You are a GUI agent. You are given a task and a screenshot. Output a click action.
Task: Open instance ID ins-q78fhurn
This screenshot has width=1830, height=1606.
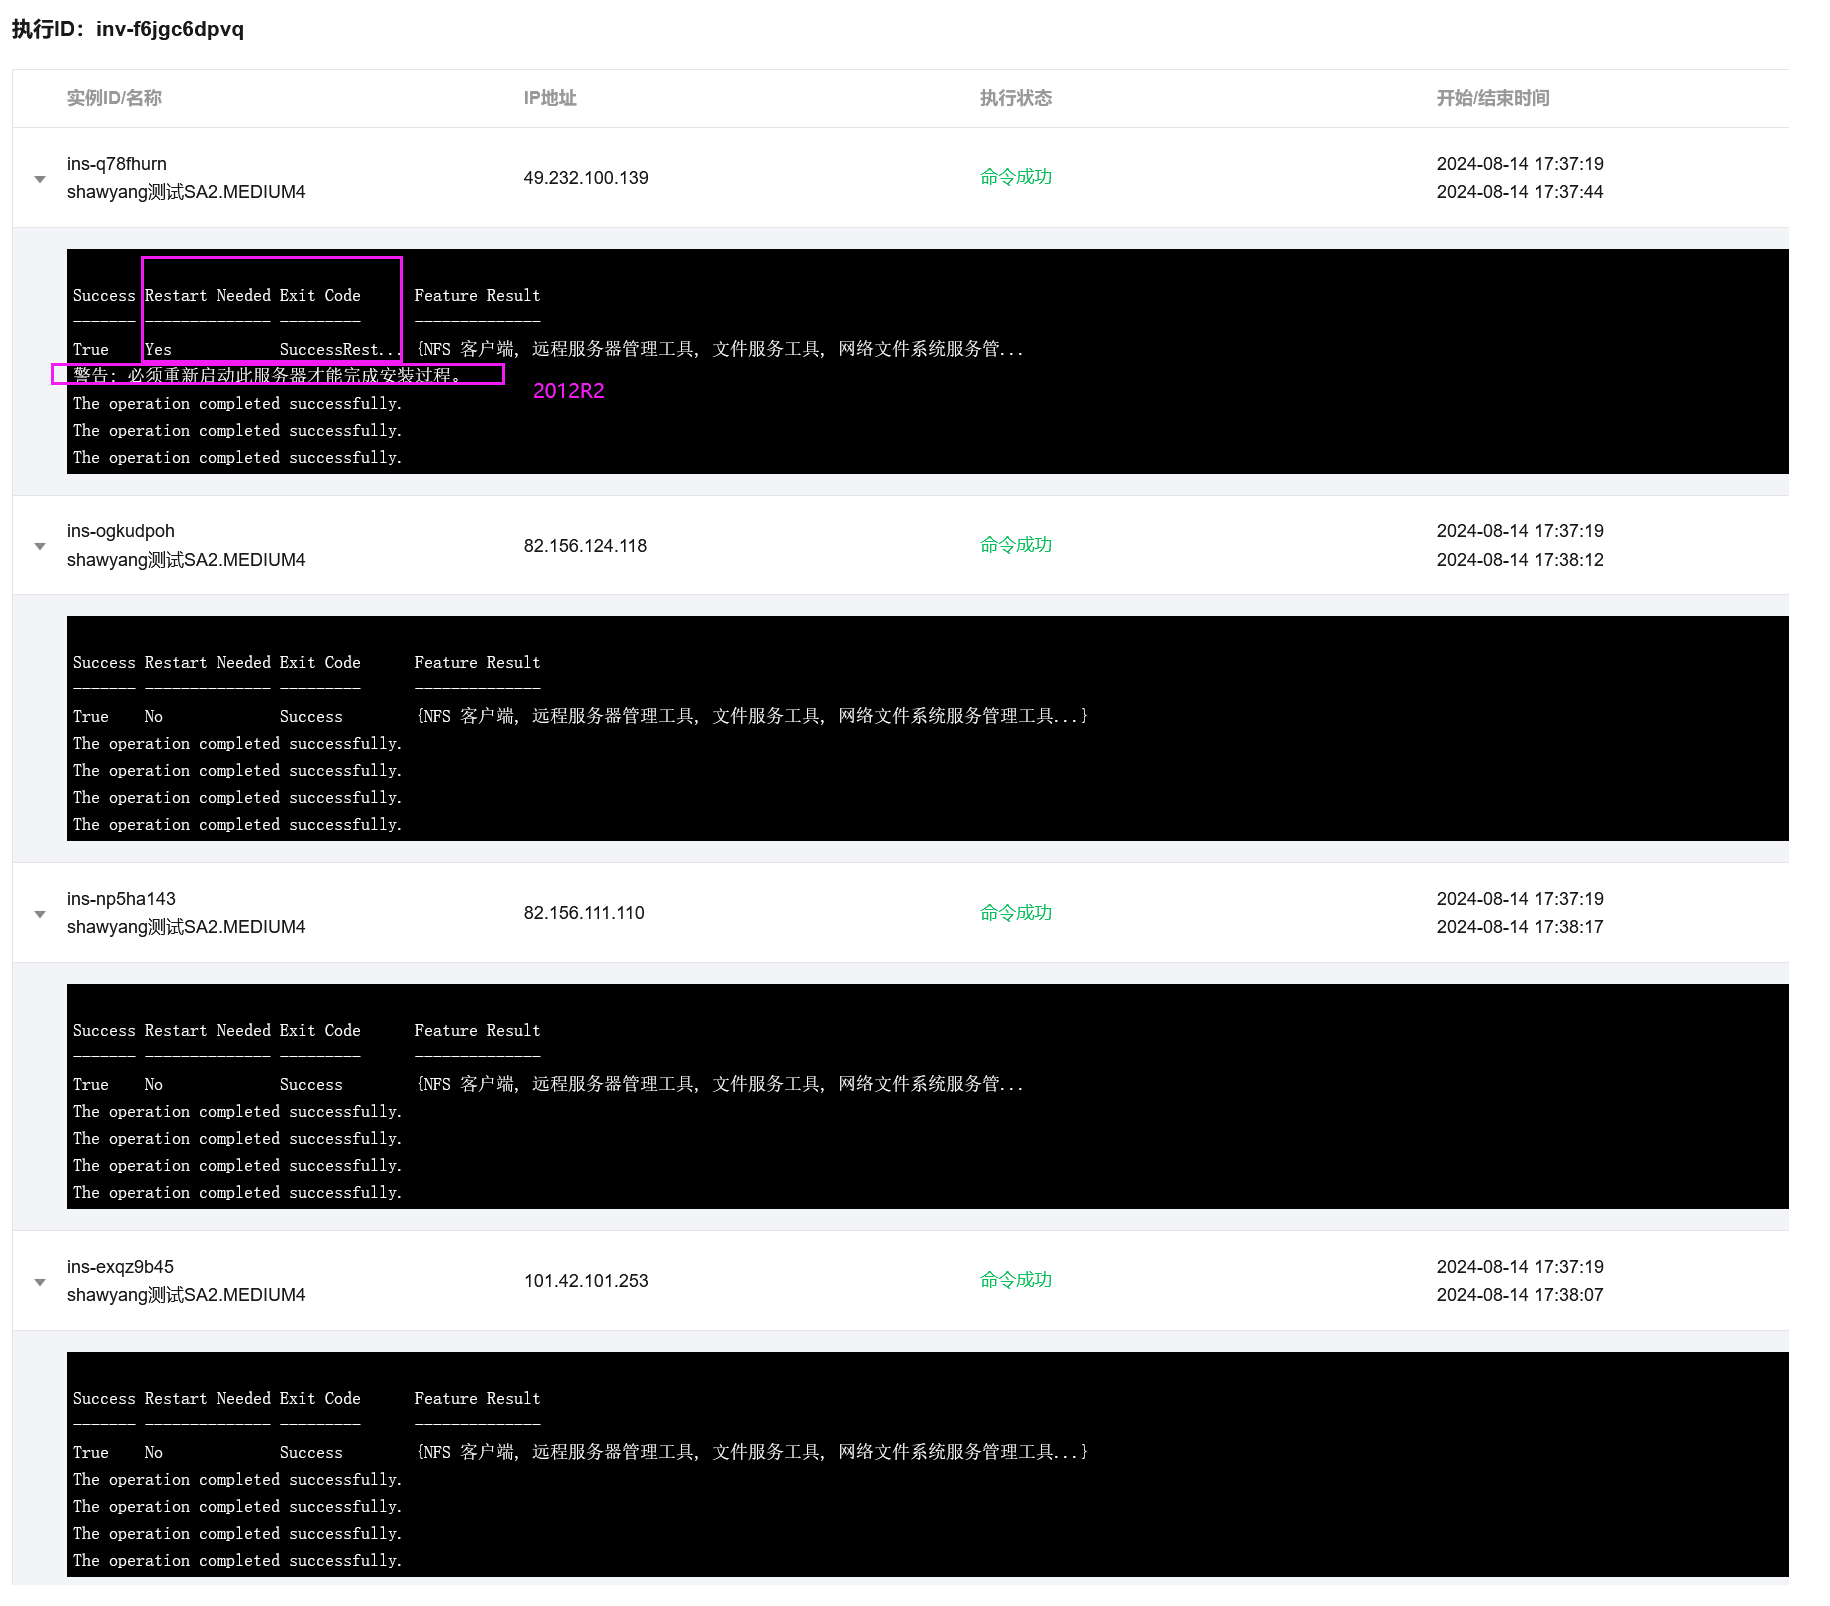tap(117, 164)
